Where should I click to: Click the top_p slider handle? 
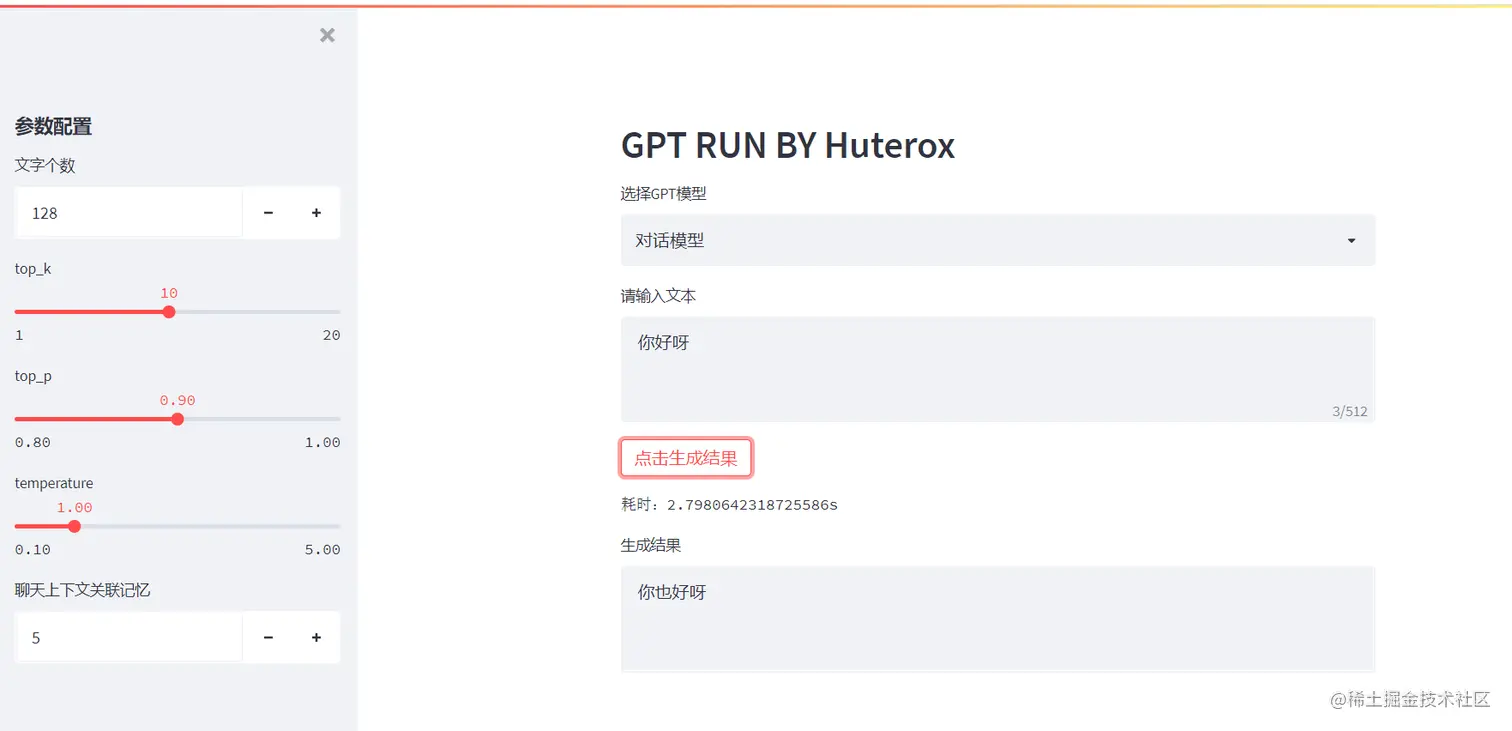coord(177,419)
